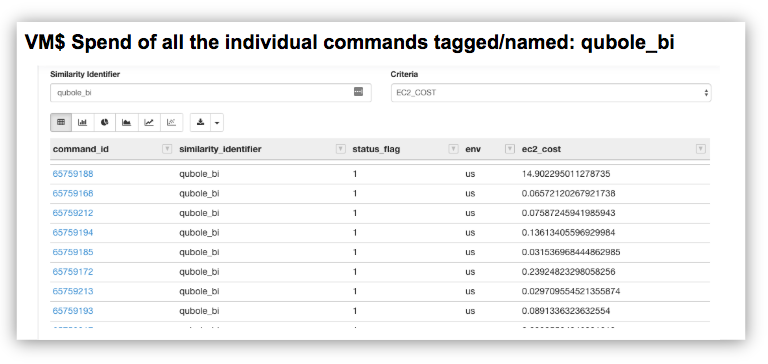Click env 'us' in row 65759172
The image size is (768, 364).
(470, 272)
